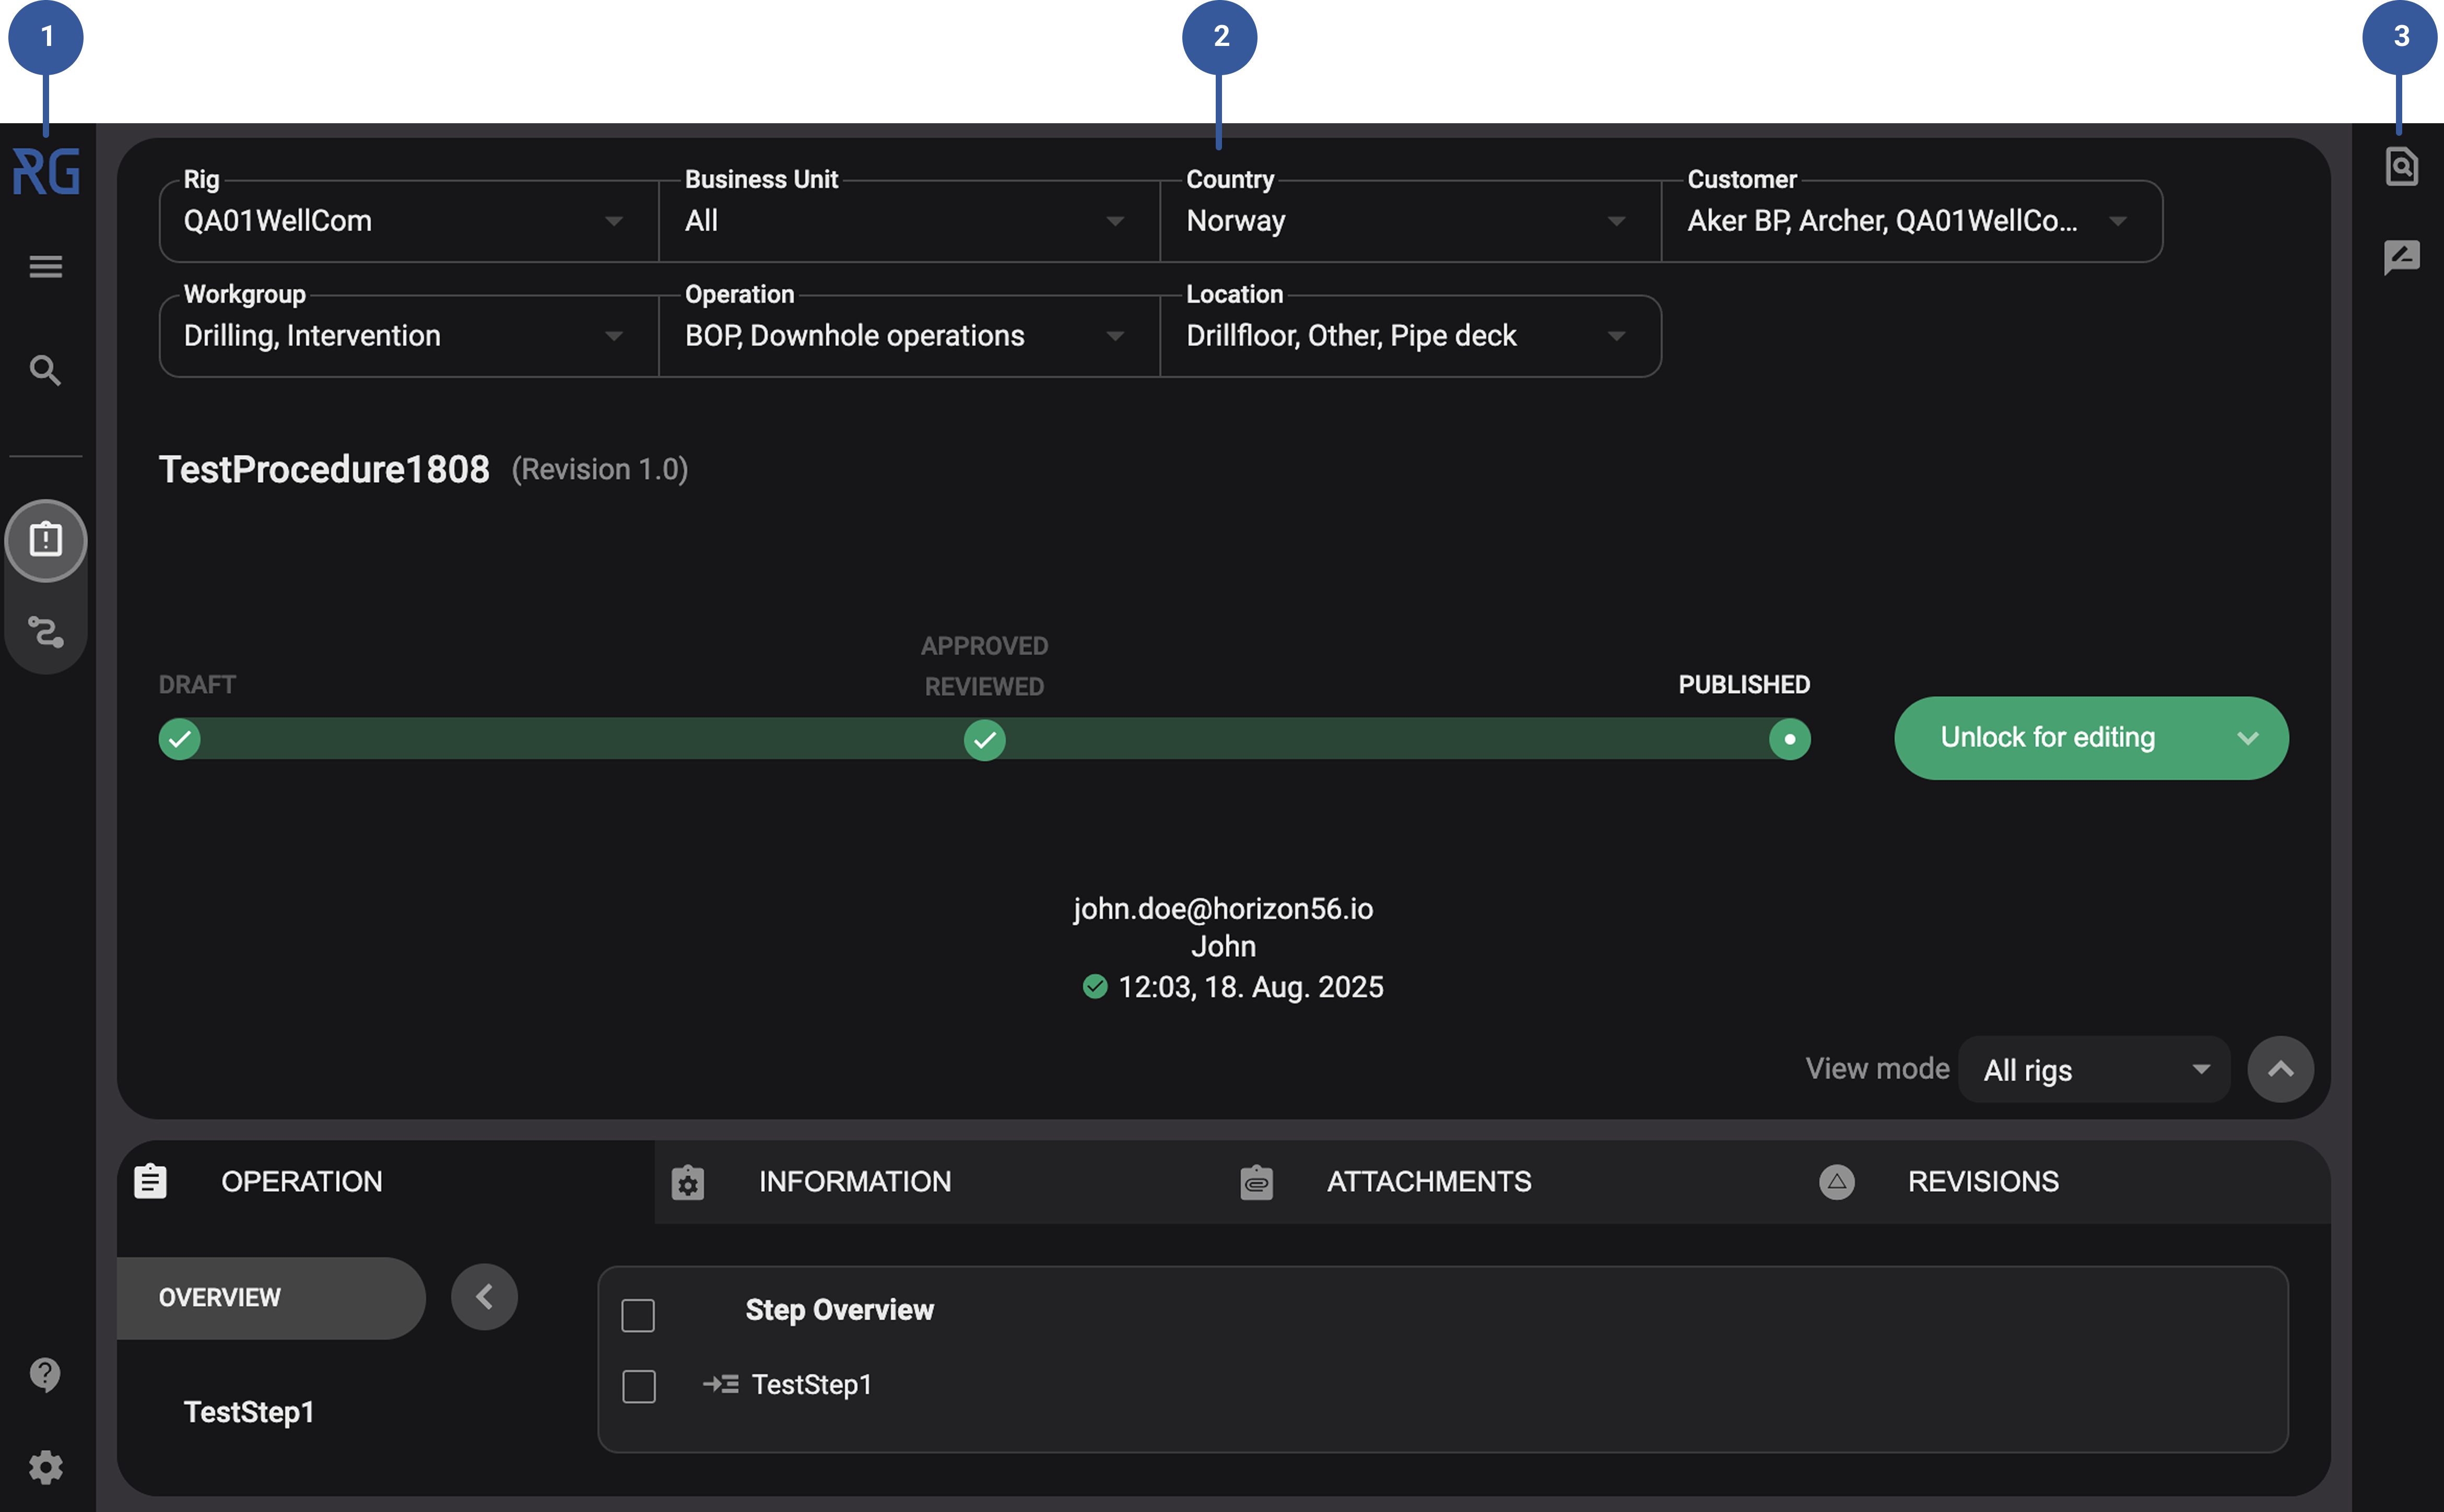Open the help icon near the bottom sidebar
The height and width of the screenshot is (1512, 2444).
pos(45,1374)
